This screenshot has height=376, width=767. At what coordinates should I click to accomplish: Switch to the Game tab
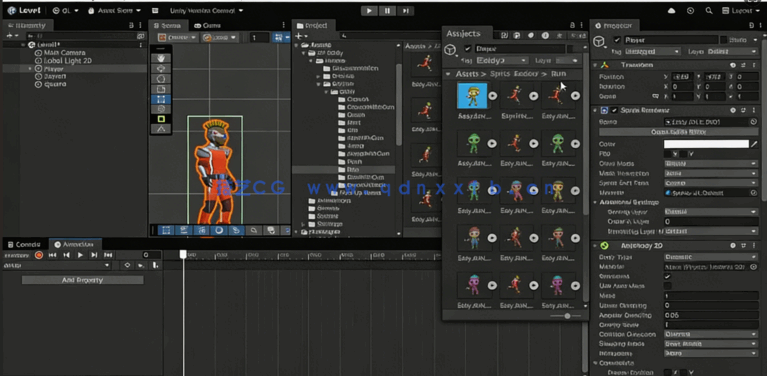(207, 25)
